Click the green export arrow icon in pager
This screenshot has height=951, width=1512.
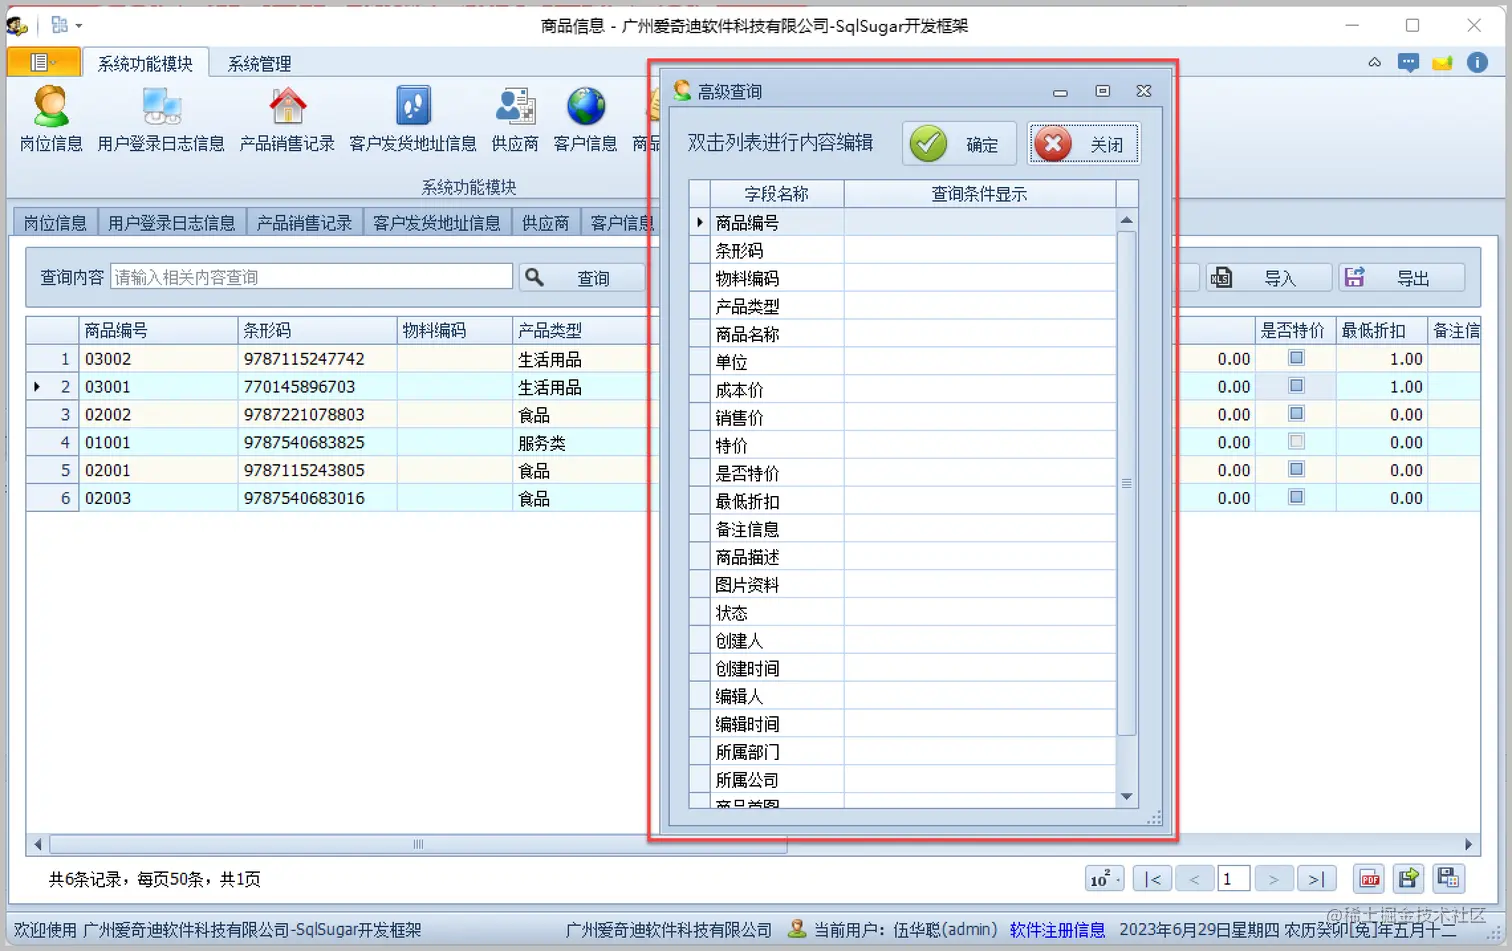coord(1408,879)
